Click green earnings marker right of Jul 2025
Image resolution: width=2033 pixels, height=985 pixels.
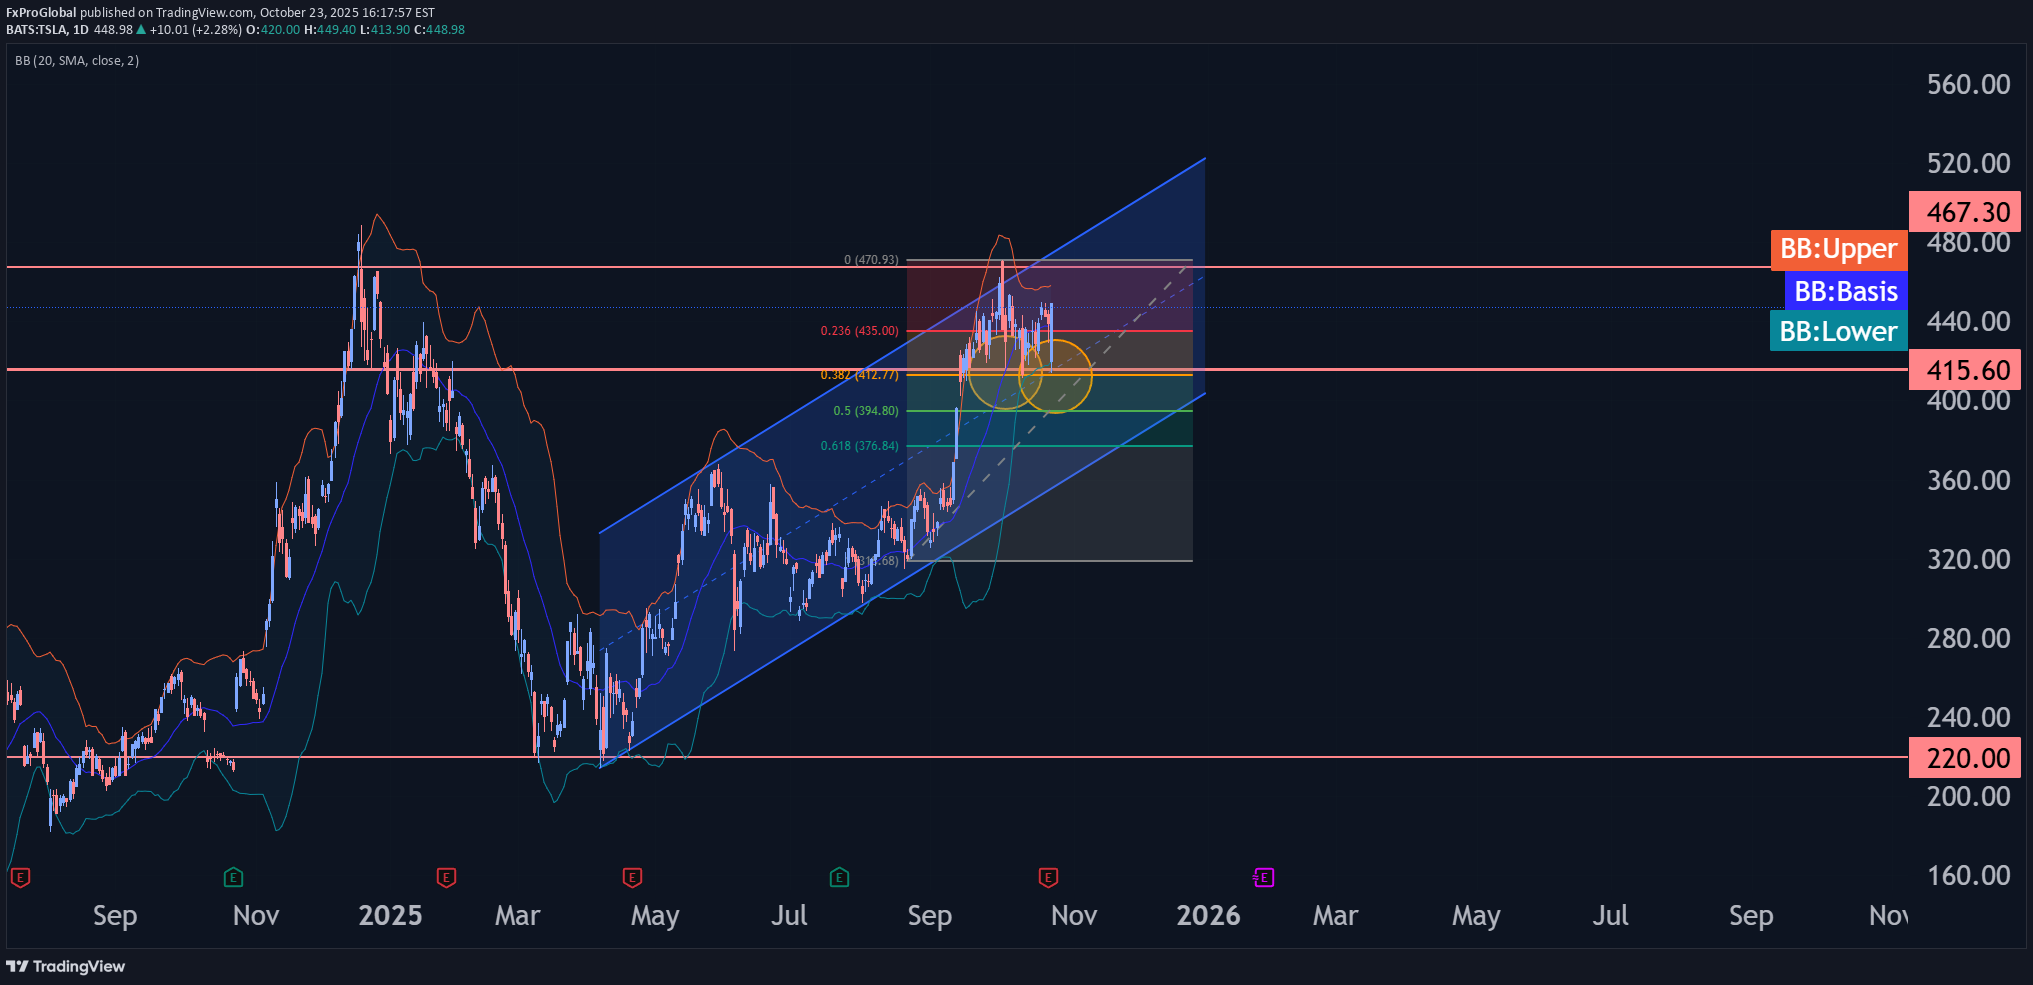[839, 878]
